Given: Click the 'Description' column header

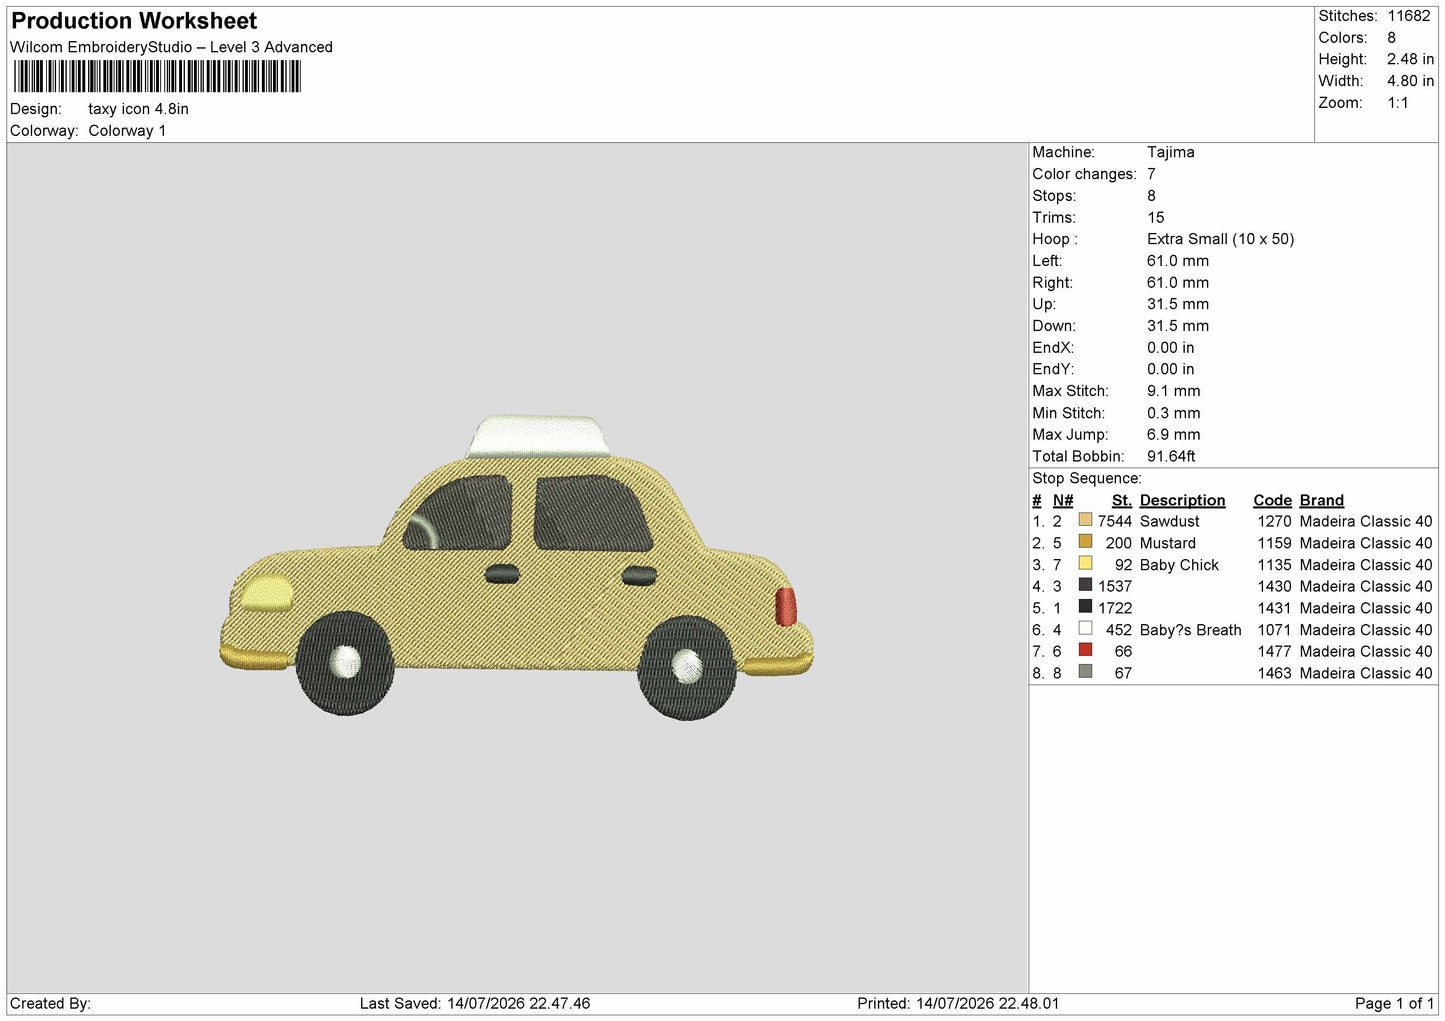Looking at the screenshot, I should coord(1183,500).
